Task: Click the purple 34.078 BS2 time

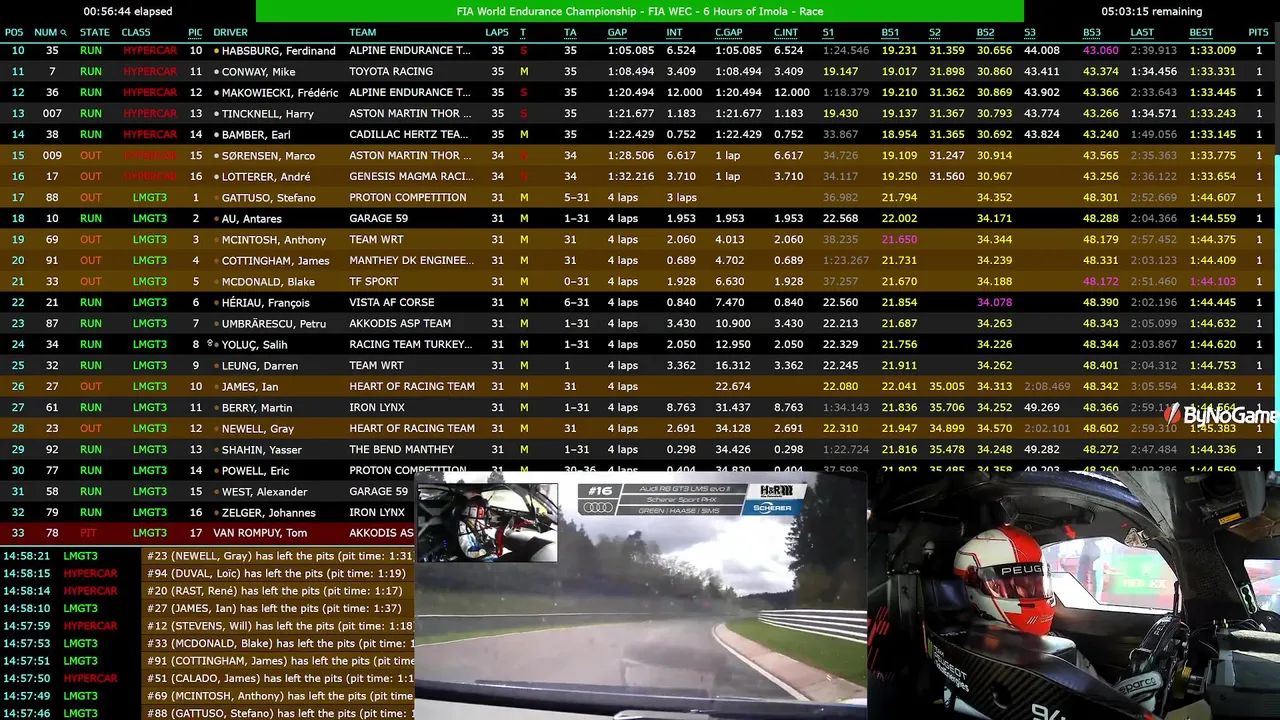Action: [995, 303]
